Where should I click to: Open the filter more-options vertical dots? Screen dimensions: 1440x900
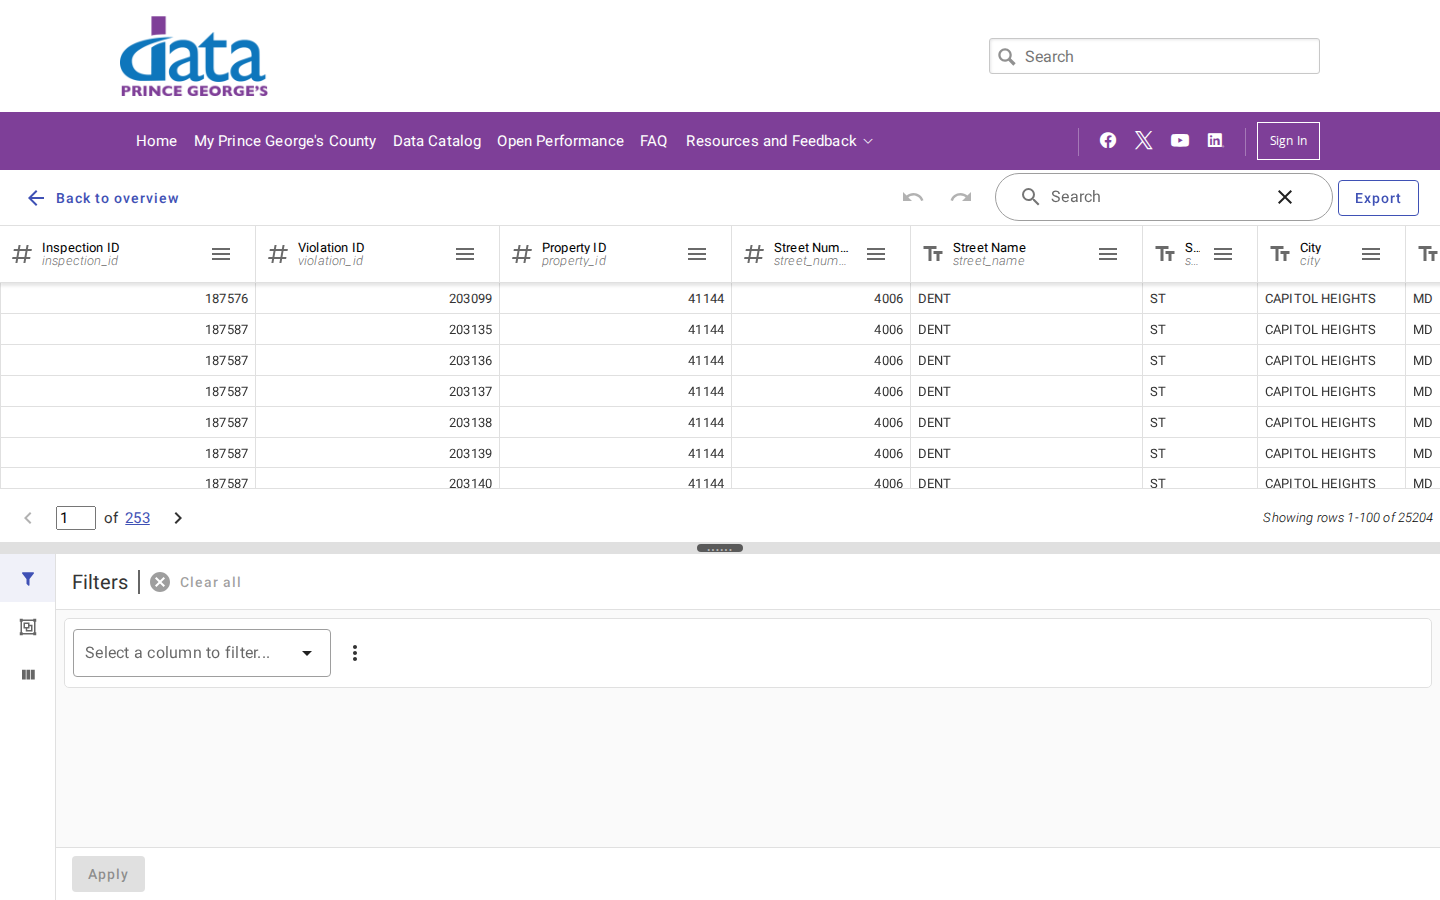coord(355,653)
